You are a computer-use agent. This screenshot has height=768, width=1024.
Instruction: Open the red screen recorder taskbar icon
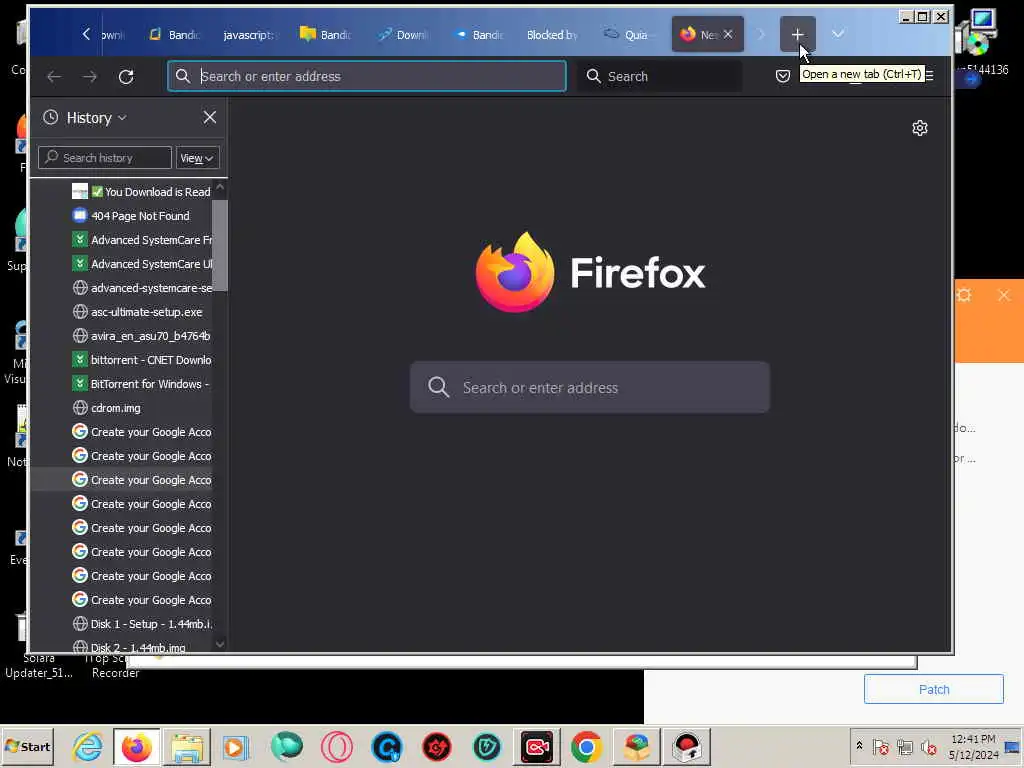(536, 747)
